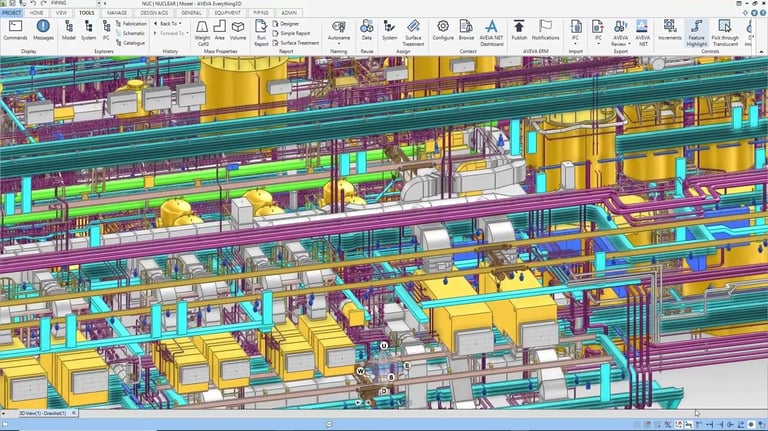Click the Run Report icon
The height and width of the screenshot is (431, 768).
(x=261, y=33)
